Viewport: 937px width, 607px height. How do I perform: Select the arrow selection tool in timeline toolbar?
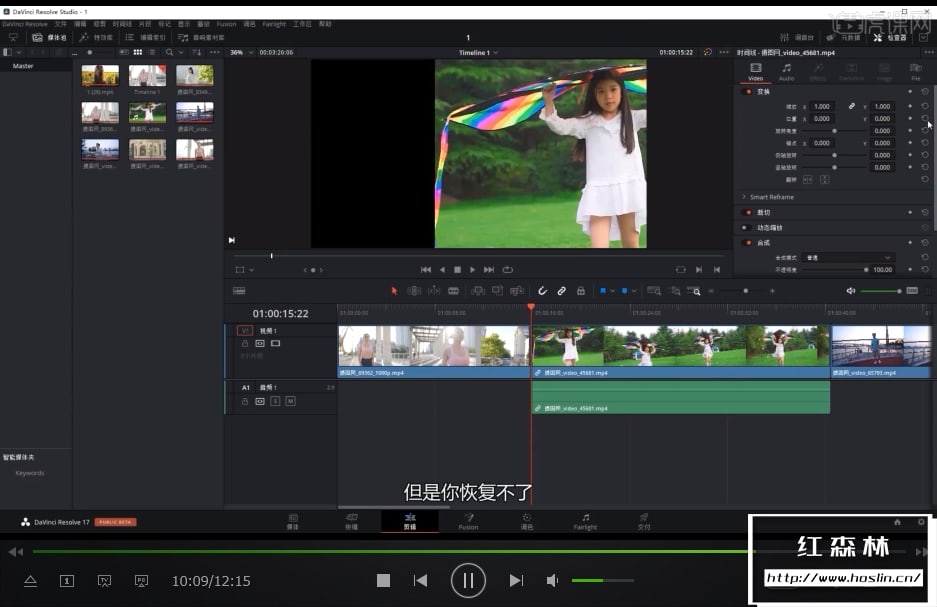pos(394,291)
